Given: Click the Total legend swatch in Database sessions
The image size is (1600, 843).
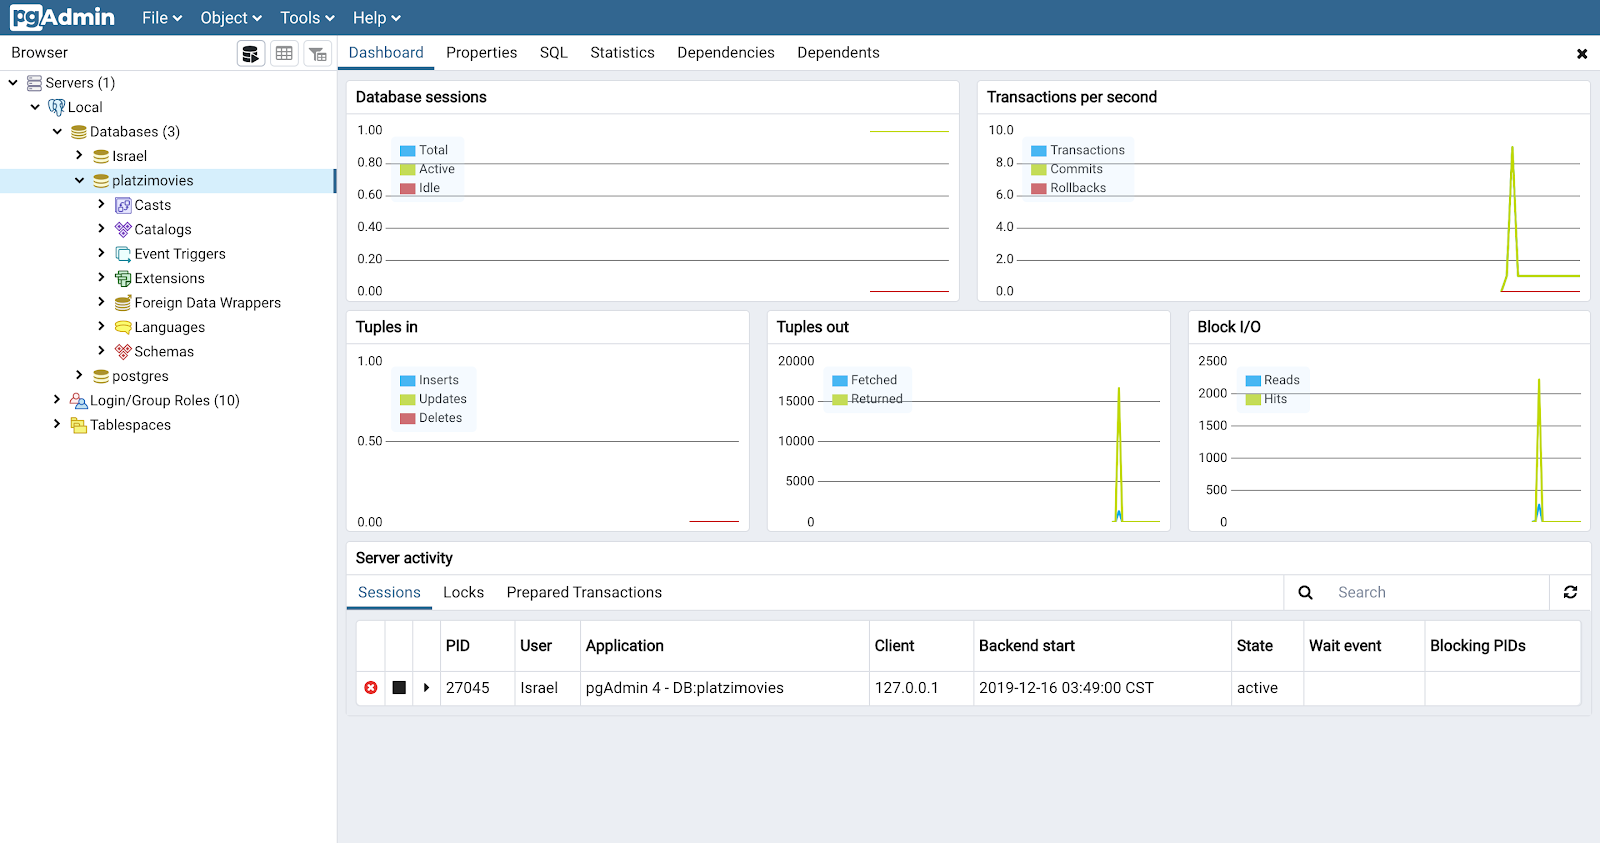Looking at the screenshot, I should [x=407, y=151].
